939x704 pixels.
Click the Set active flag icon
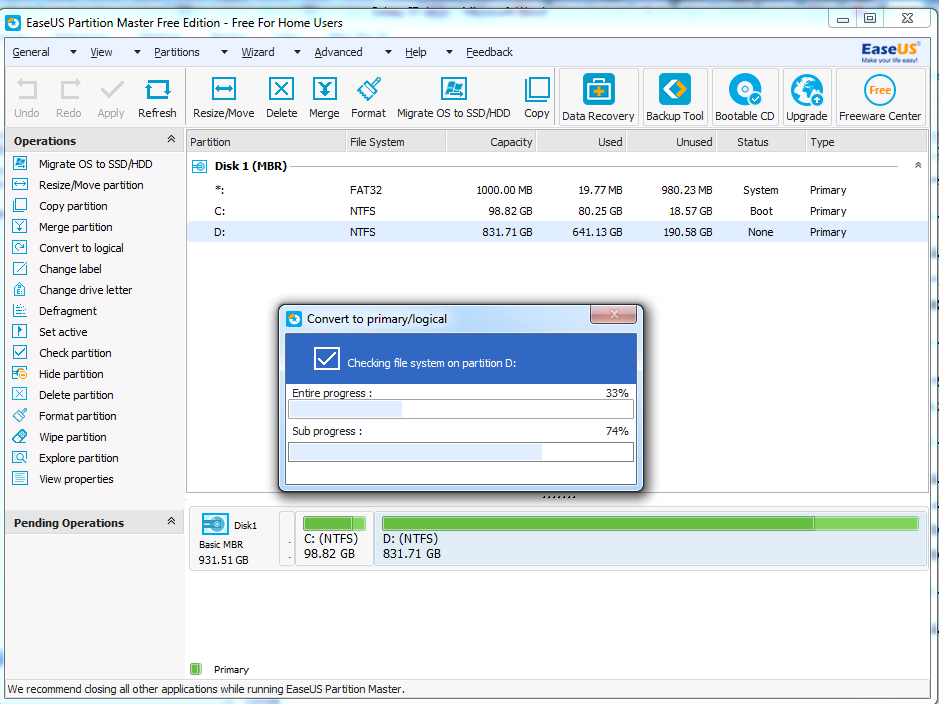20,332
